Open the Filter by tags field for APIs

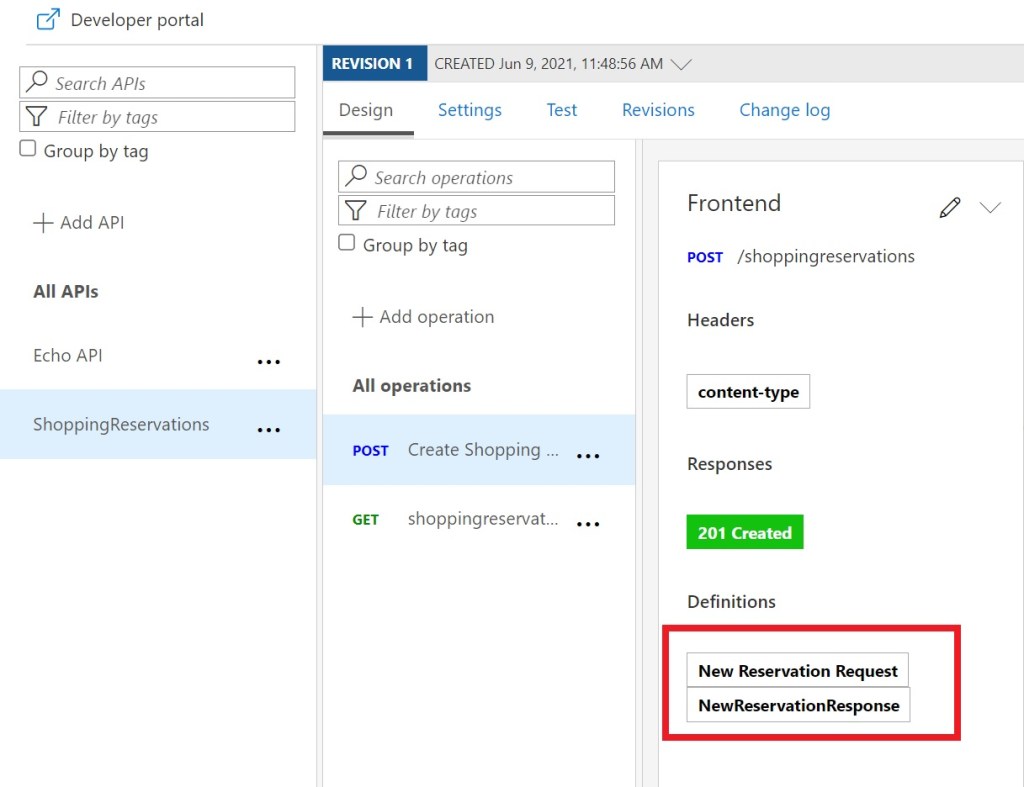click(x=157, y=117)
